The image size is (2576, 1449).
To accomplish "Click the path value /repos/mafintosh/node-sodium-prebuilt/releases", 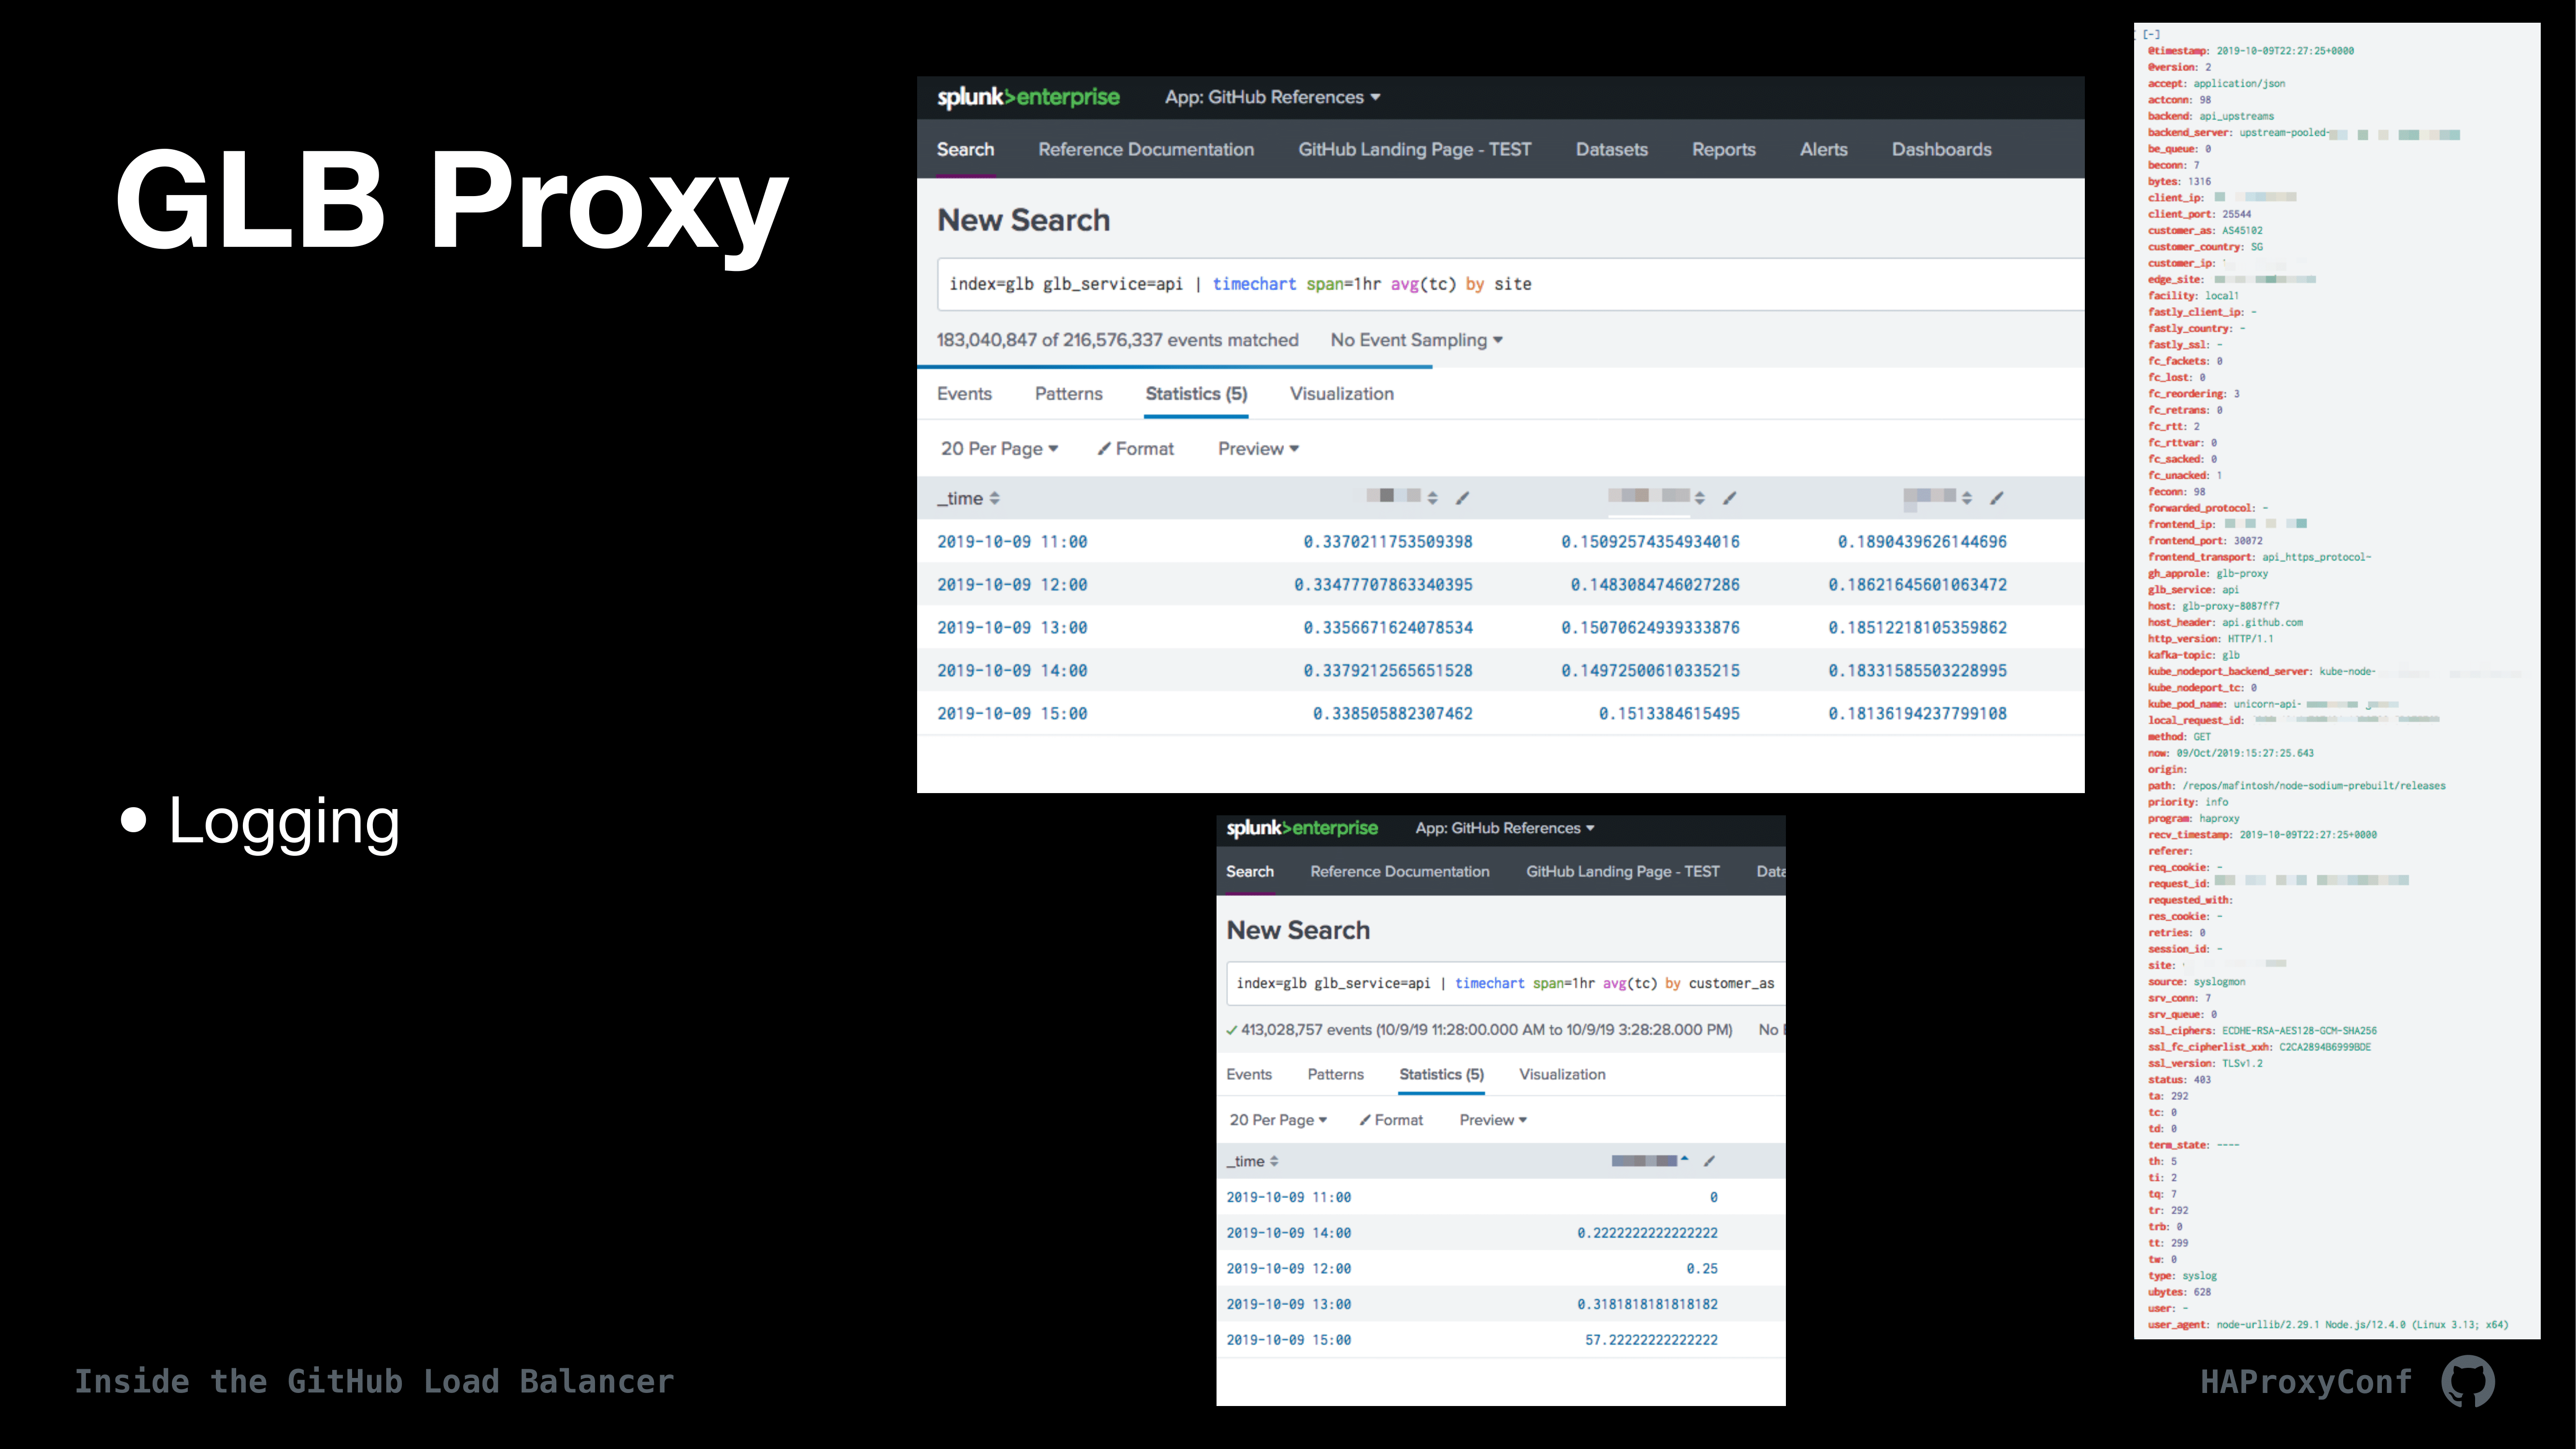I will click(x=2314, y=786).
